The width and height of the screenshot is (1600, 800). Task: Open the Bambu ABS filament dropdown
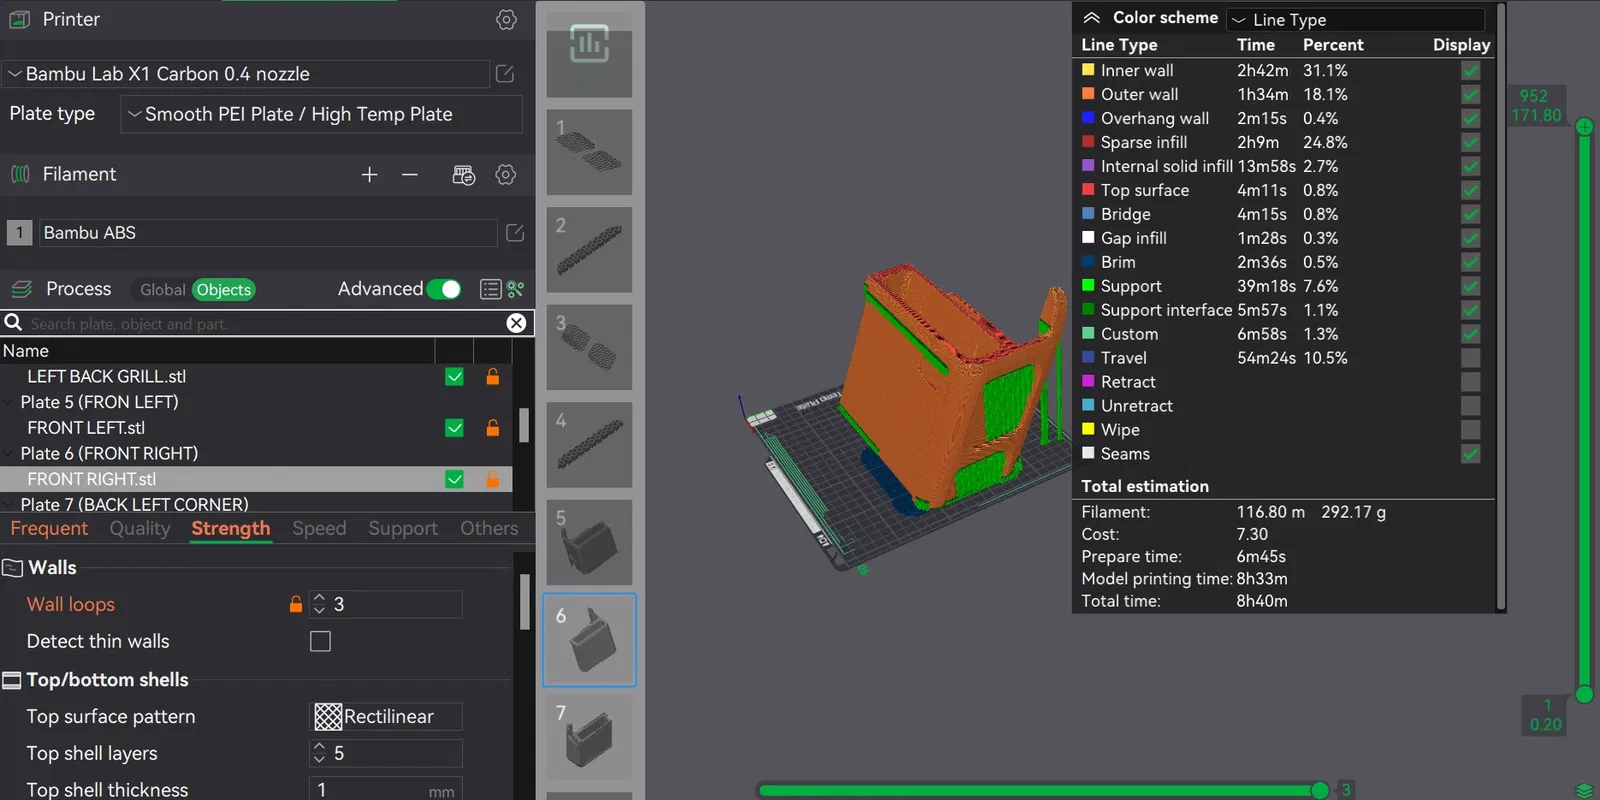[268, 233]
